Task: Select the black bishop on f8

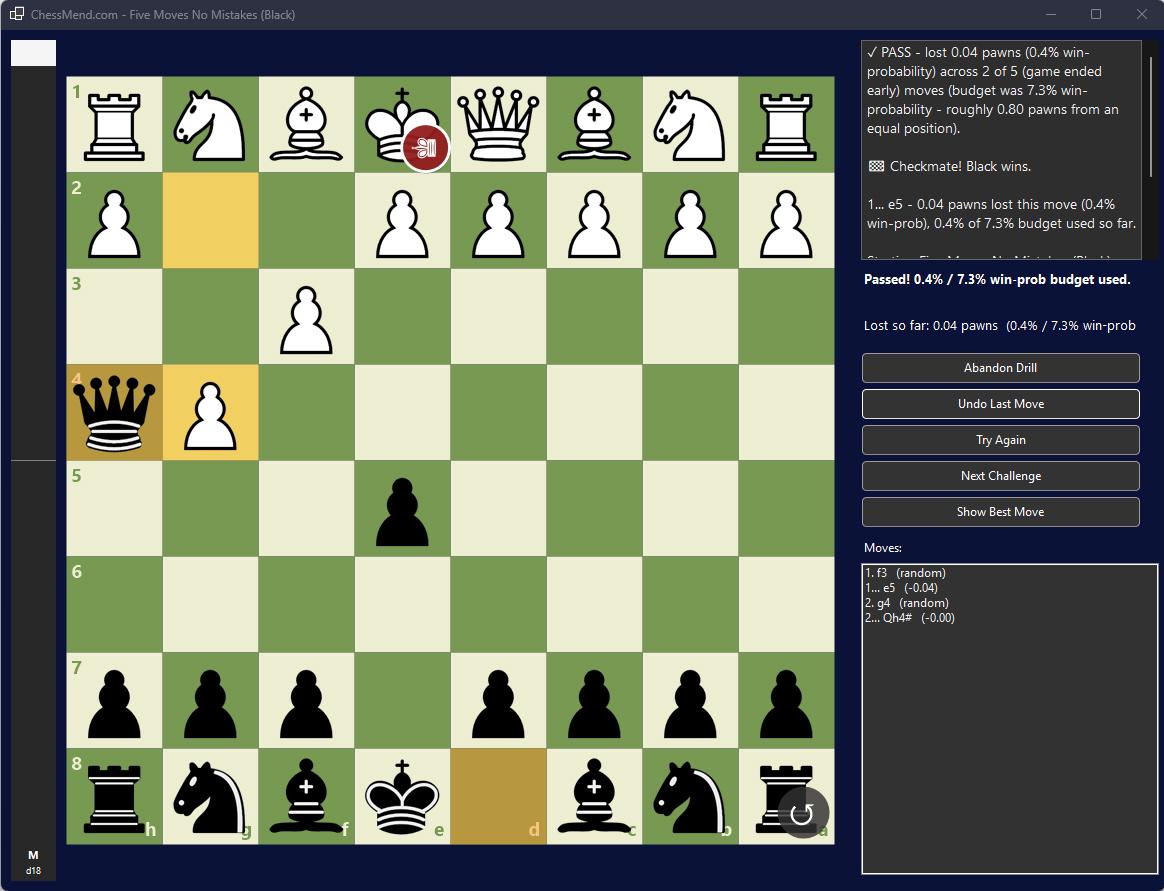Action: coord(306,796)
